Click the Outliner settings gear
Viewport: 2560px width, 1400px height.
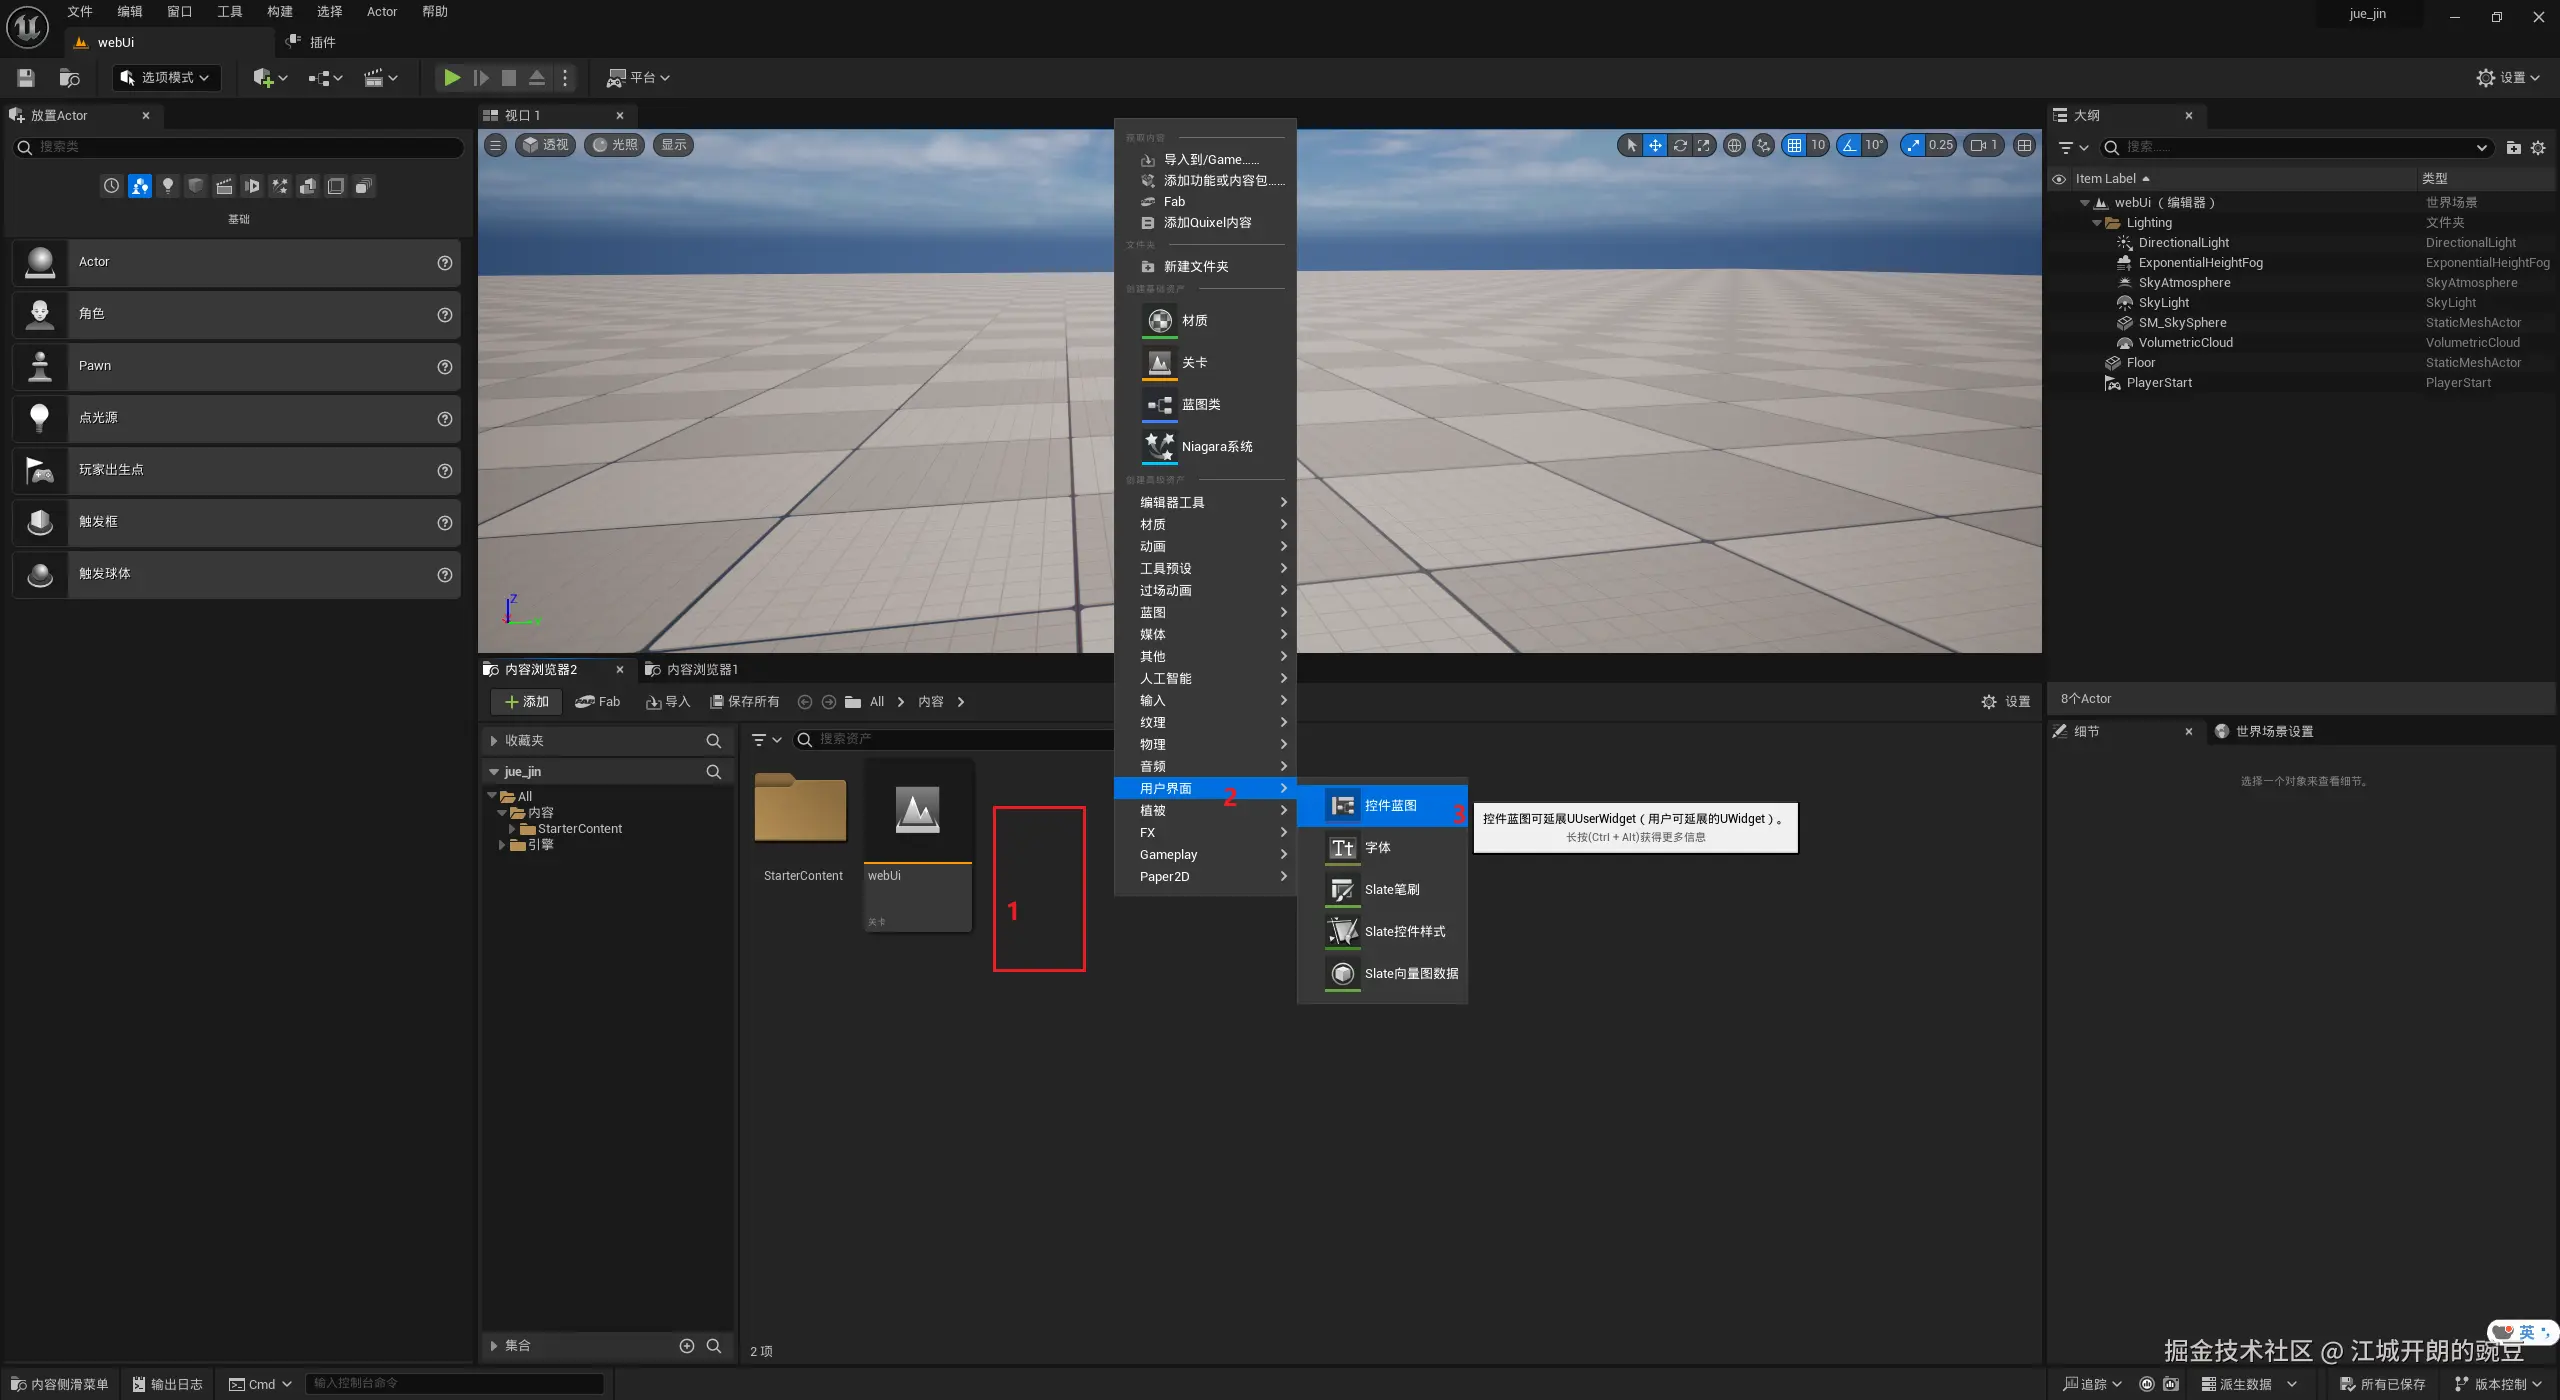pos(2538,148)
